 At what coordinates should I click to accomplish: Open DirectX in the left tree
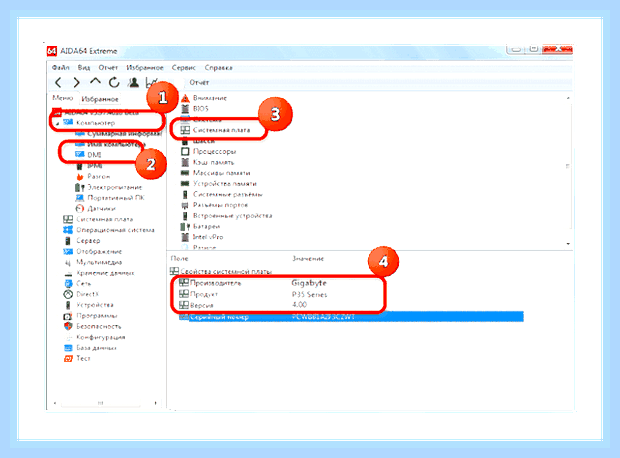[87, 294]
